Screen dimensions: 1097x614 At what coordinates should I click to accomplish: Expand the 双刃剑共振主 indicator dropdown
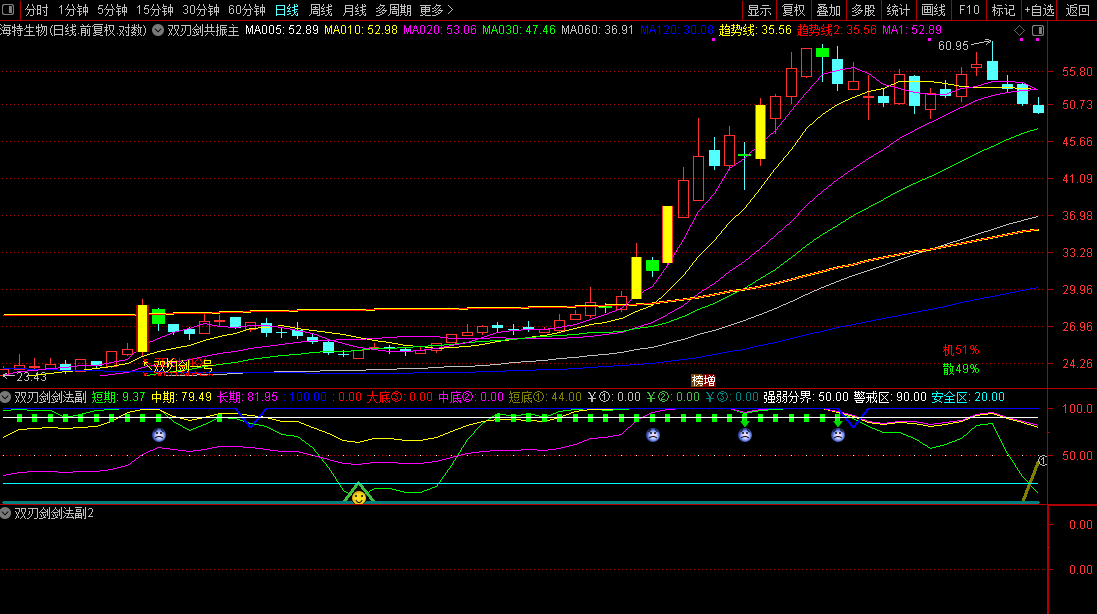[x=158, y=30]
